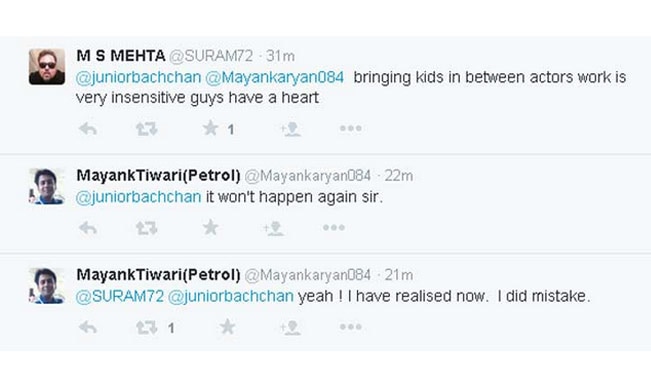651x386 pixels.
Task: Open @juniorbachchan mention in first tweet
Action: click(138, 77)
